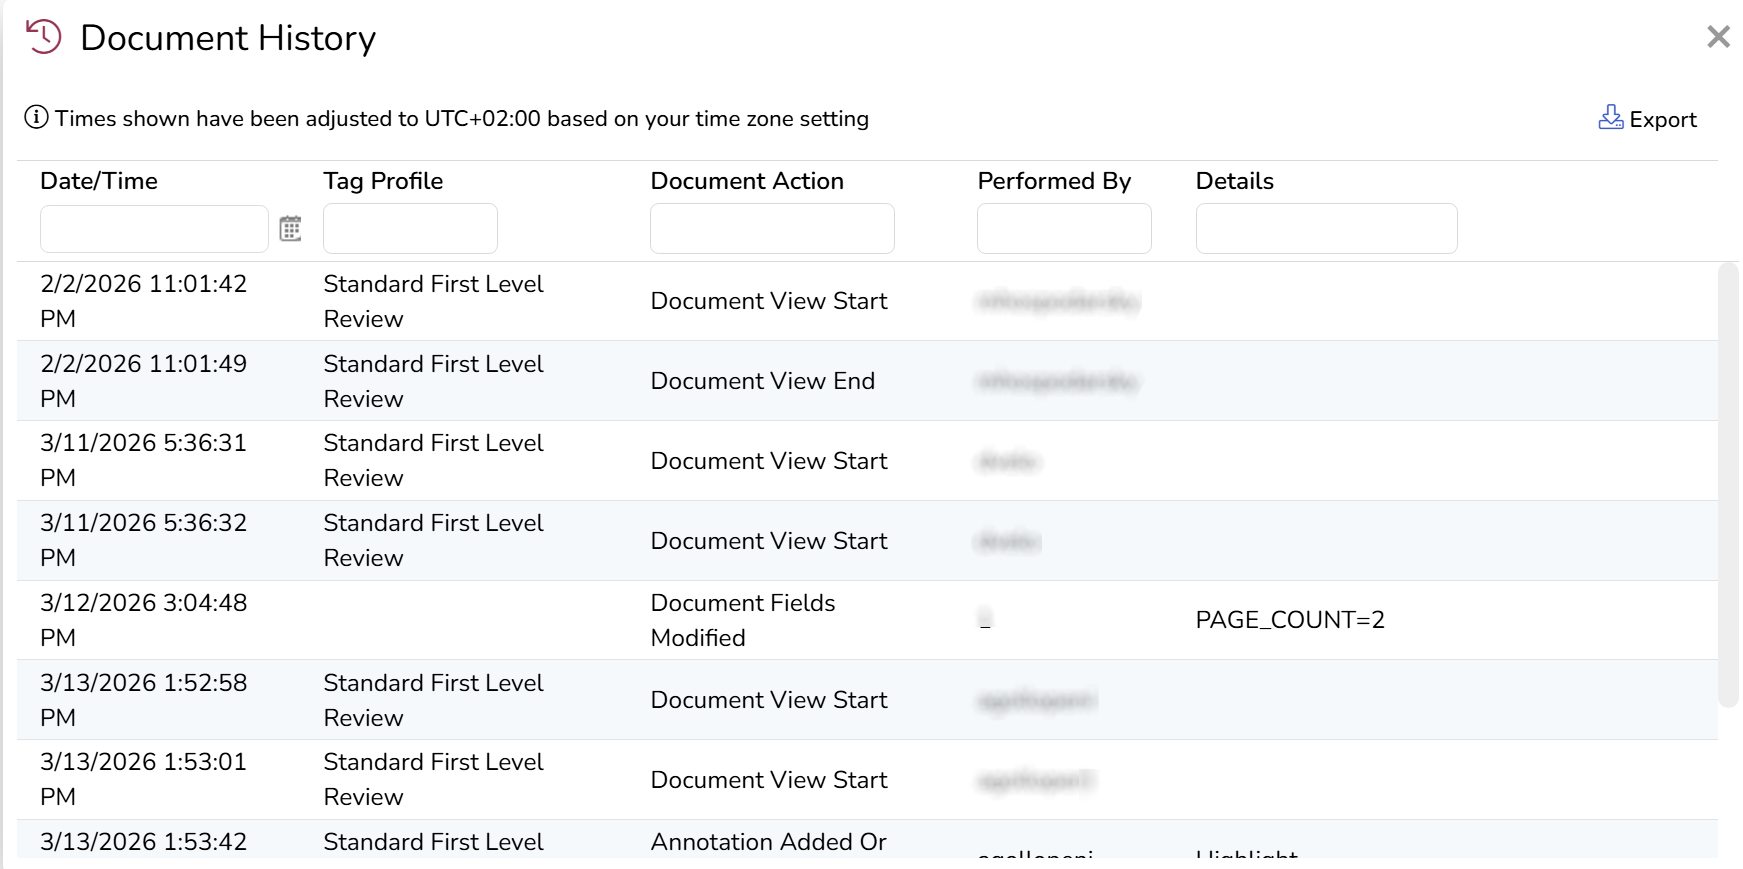Viewport: 1743px width, 869px height.
Task: Click the Details filter input box
Action: tap(1326, 229)
